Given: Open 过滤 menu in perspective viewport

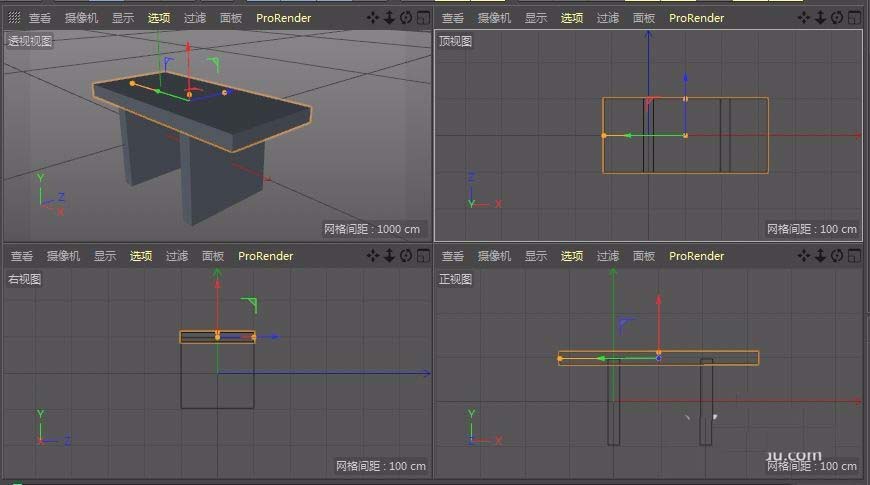Looking at the screenshot, I should pos(195,18).
